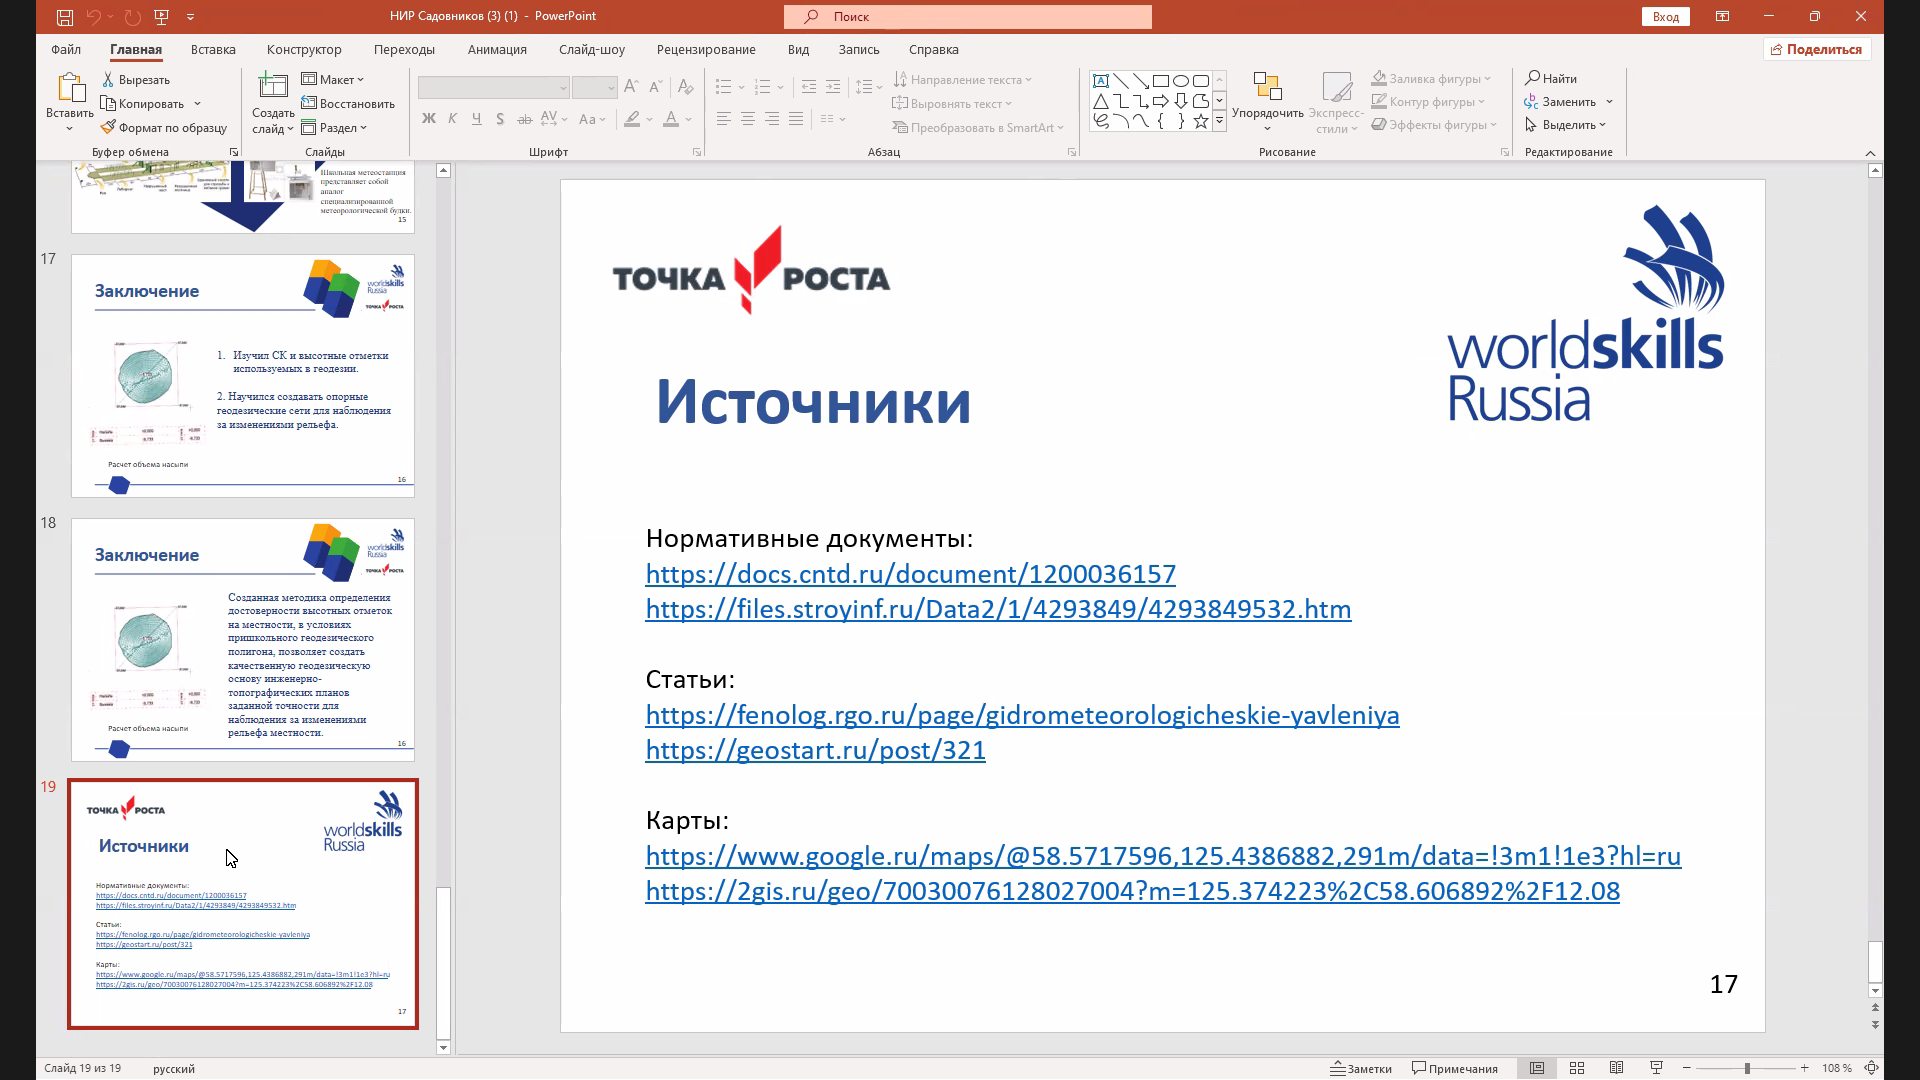Switch to Slide Sorter view icon
The width and height of the screenshot is (1920, 1080).
[1577, 1068]
